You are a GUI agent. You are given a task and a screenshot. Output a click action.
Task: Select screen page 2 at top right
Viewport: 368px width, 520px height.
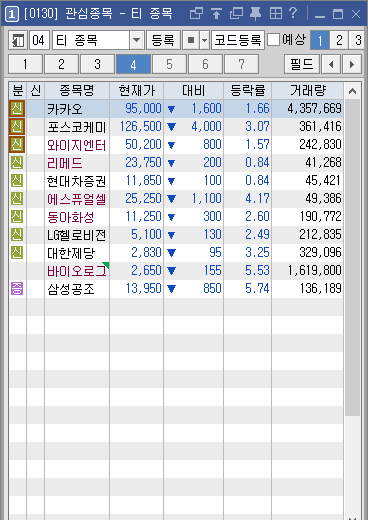click(339, 40)
